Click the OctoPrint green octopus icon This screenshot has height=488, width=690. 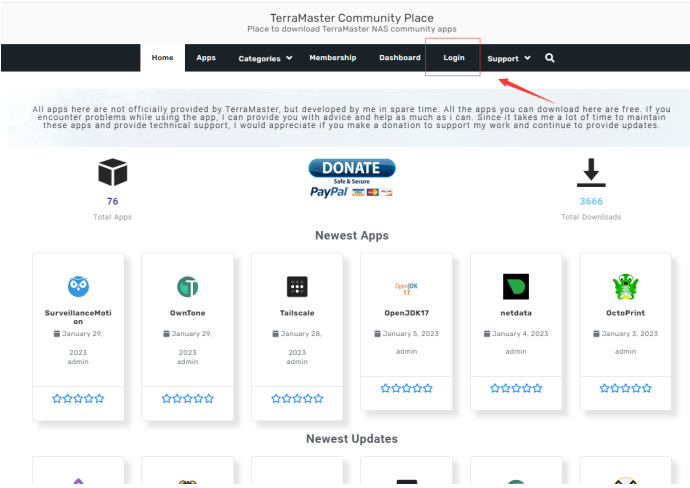(x=625, y=286)
